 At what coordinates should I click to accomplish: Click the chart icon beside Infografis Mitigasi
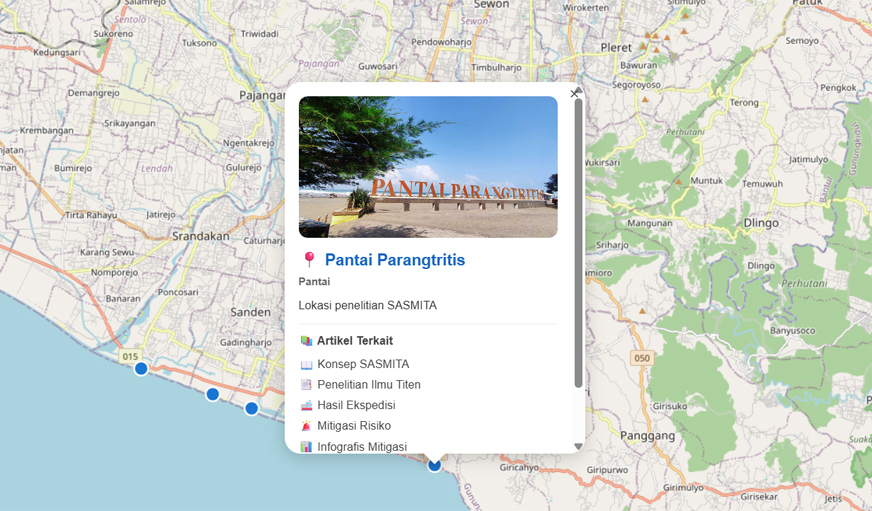tap(306, 446)
